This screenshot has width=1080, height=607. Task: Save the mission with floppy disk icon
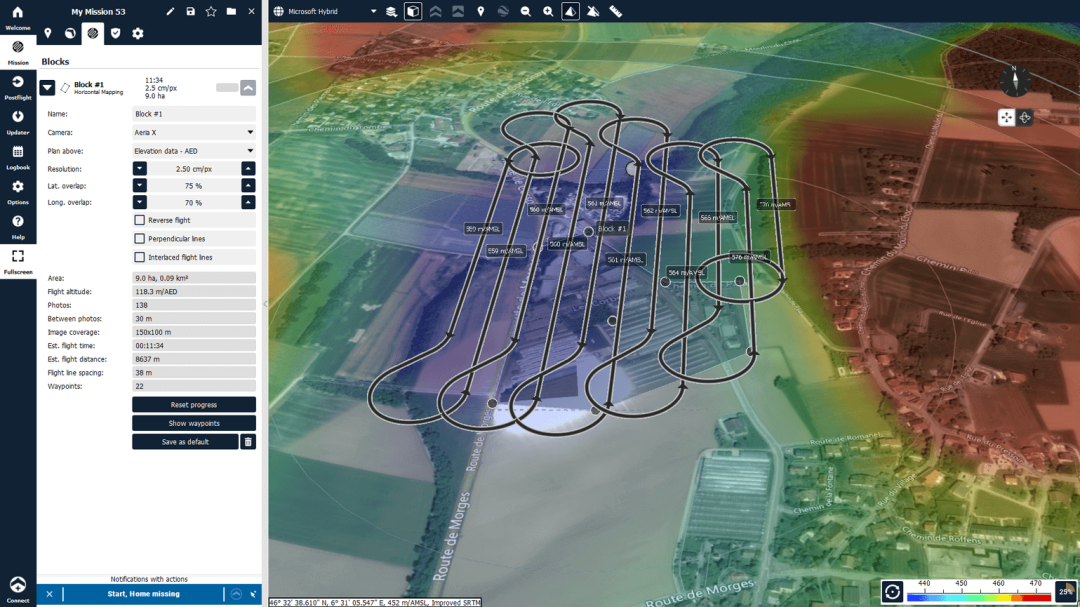190,11
